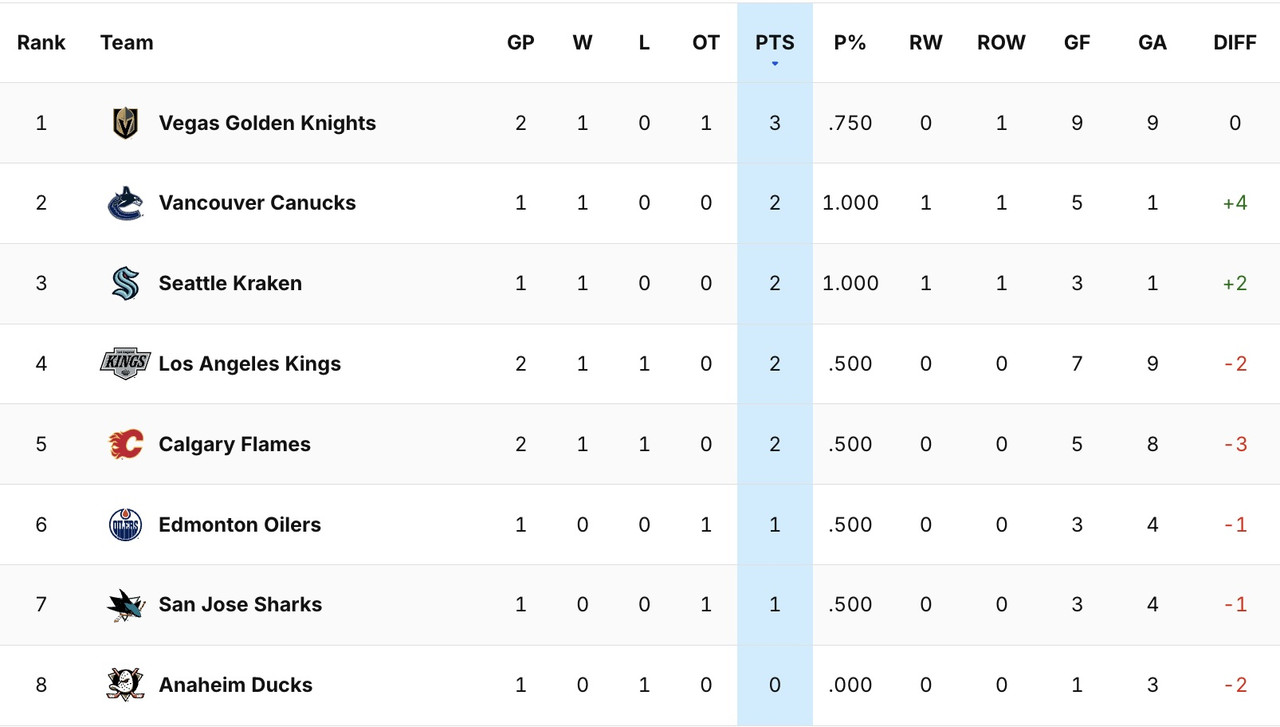Click the Team column header
The width and height of the screenshot is (1280, 727).
pyautogui.click(x=127, y=42)
